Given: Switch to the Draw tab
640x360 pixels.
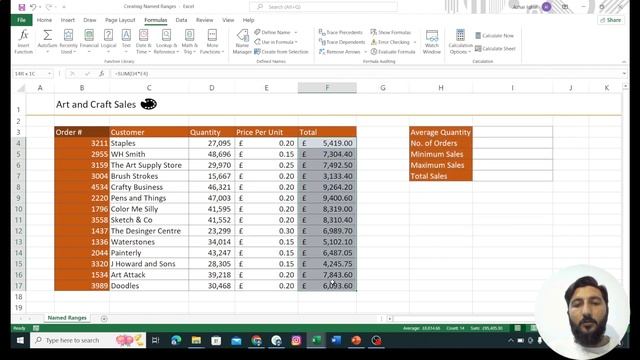Looking at the screenshot, I should (x=89, y=20).
